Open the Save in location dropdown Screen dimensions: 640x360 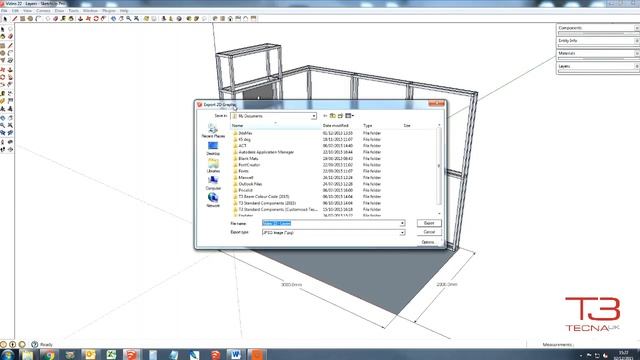point(314,116)
